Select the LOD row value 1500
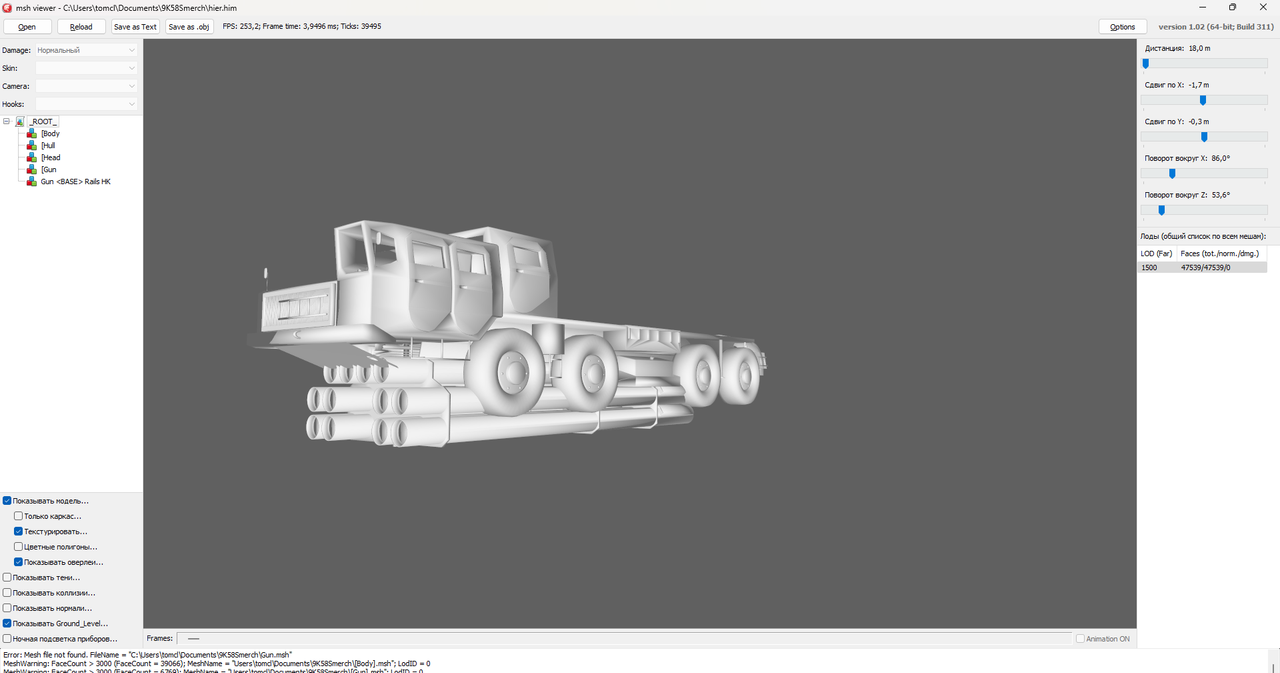The height and width of the screenshot is (673, 1280). [x=1149, y=267]
